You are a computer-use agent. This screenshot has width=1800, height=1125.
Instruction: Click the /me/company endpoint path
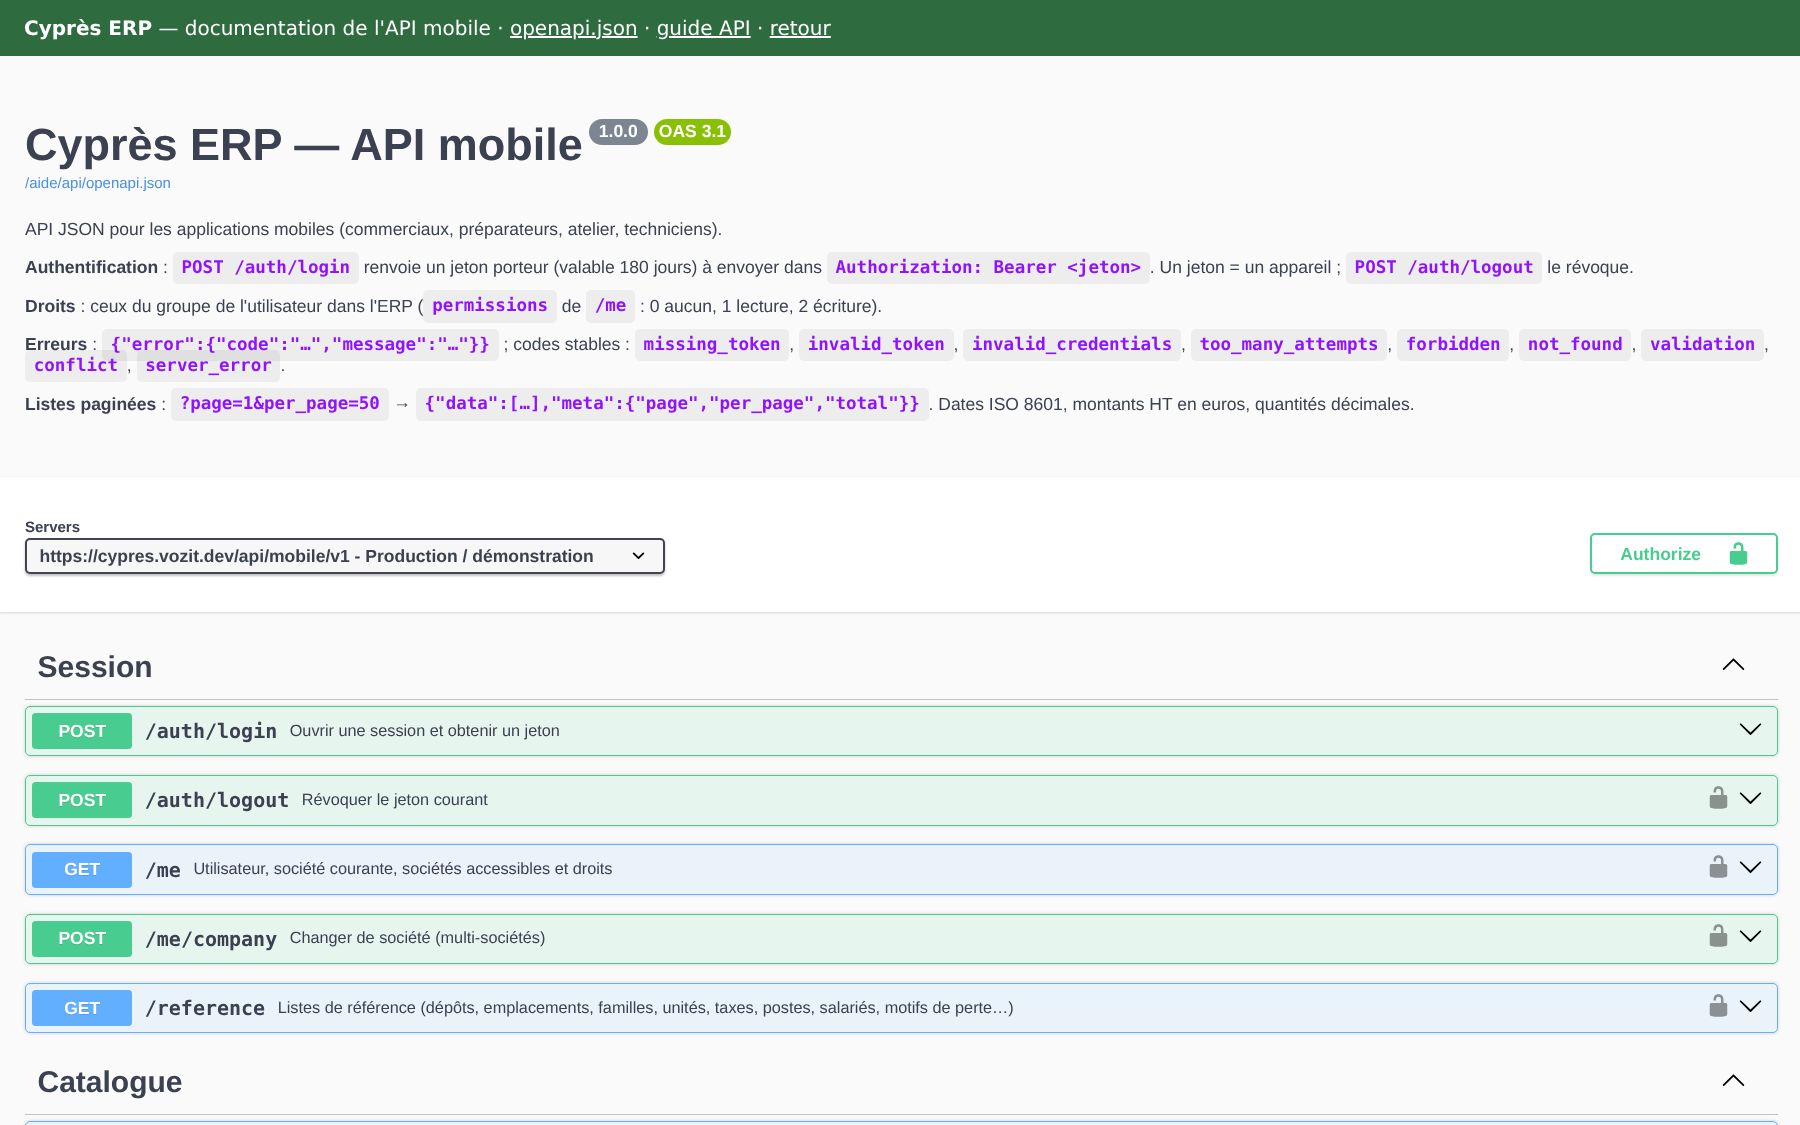211,939
